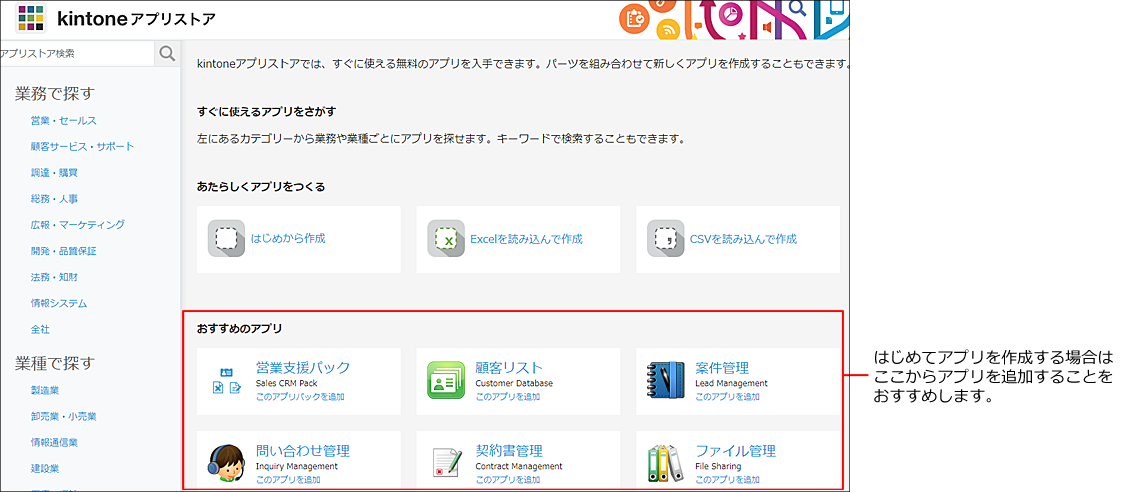Focus the アプリストア検索 search field
Image resolution: width=1128 pixels, height=492 pixels.
(x=78, y=54)
